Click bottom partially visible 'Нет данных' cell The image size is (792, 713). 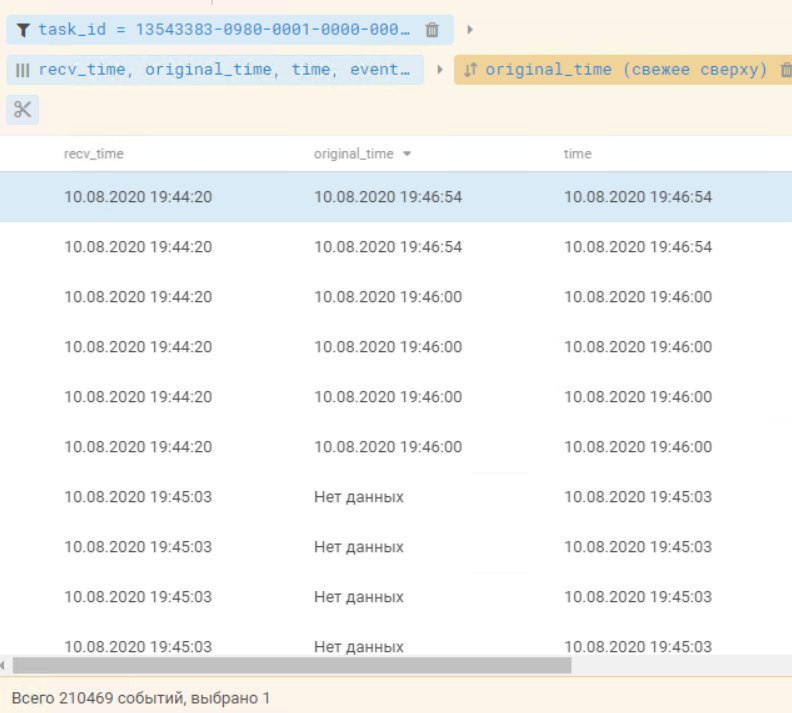[359, 647]
